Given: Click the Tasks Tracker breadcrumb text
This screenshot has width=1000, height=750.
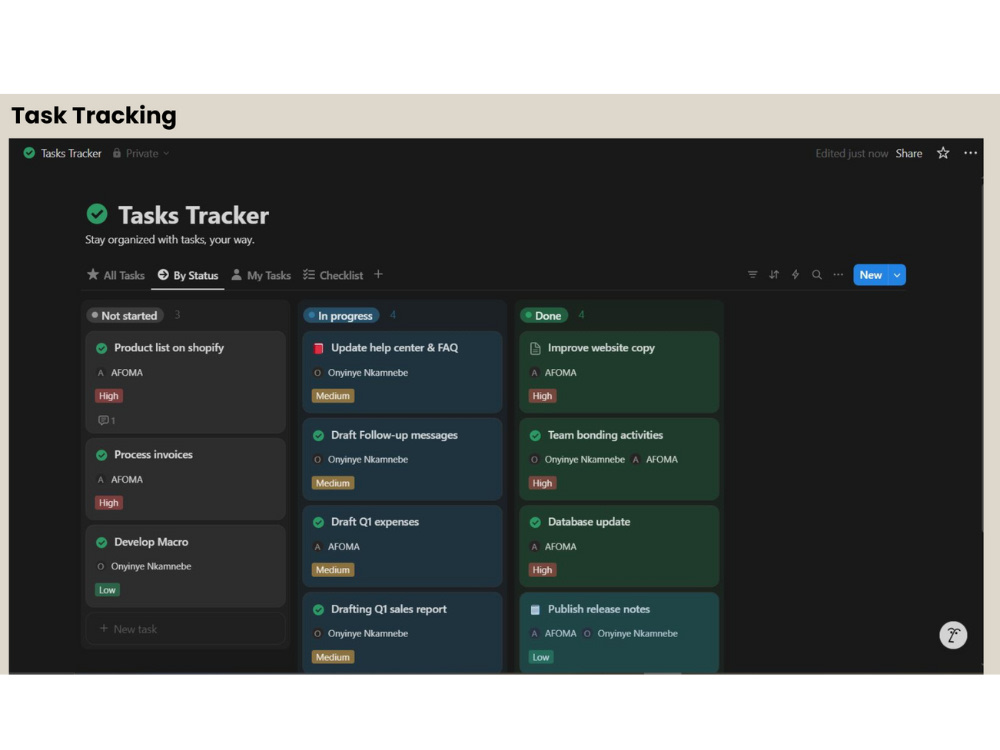Looking at the screenshot, I should (x=71, y=153).
